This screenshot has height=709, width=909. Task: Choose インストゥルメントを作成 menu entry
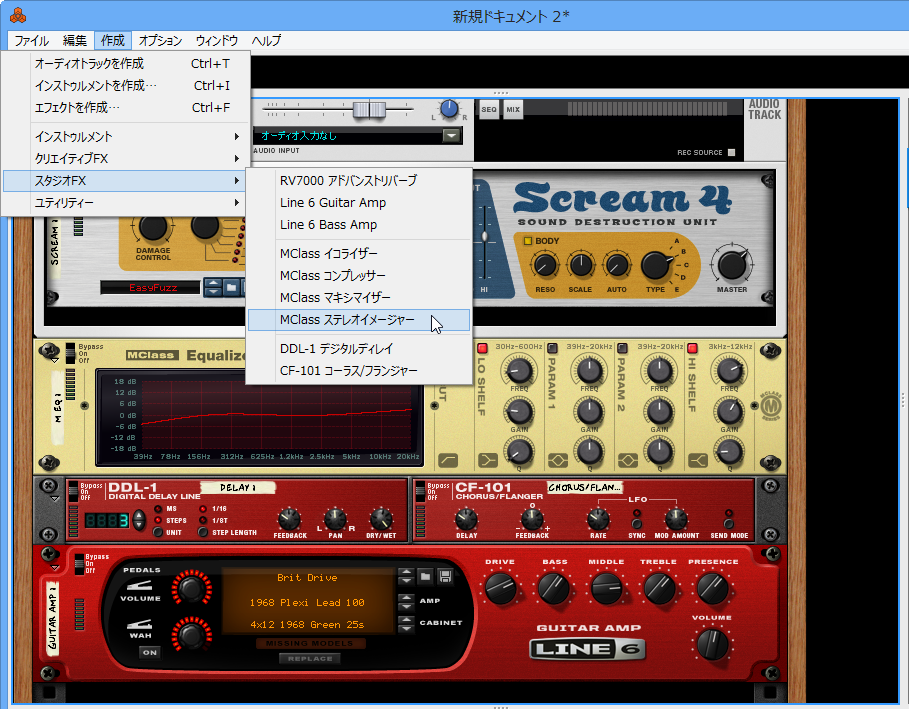coord(126,86)
